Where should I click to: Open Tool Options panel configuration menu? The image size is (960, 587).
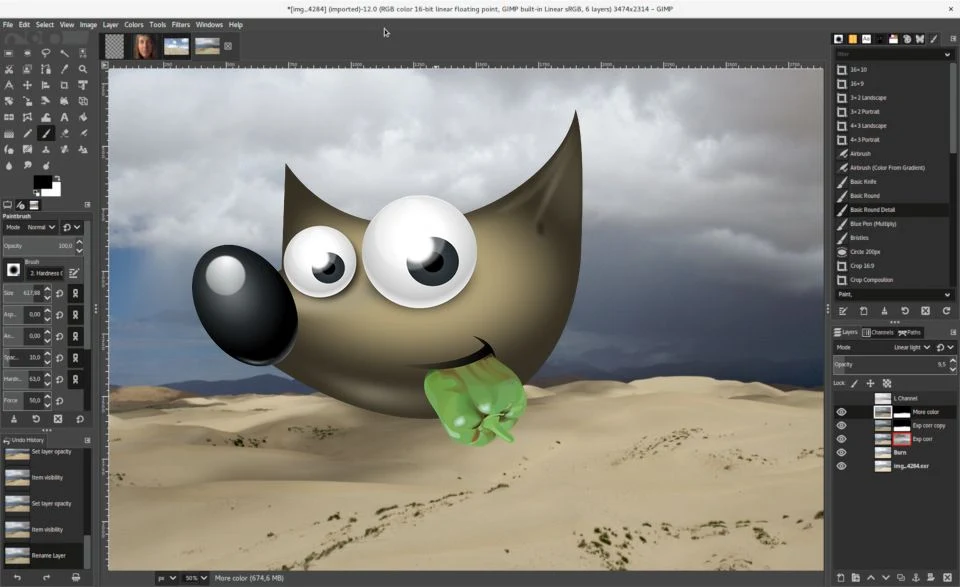[x=88, y=204]
